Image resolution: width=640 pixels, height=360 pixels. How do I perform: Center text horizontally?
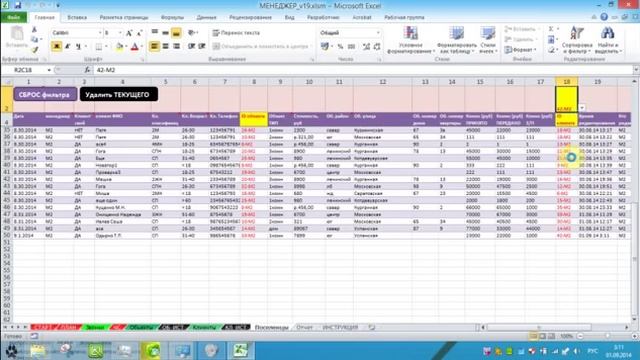coord(165,46)
